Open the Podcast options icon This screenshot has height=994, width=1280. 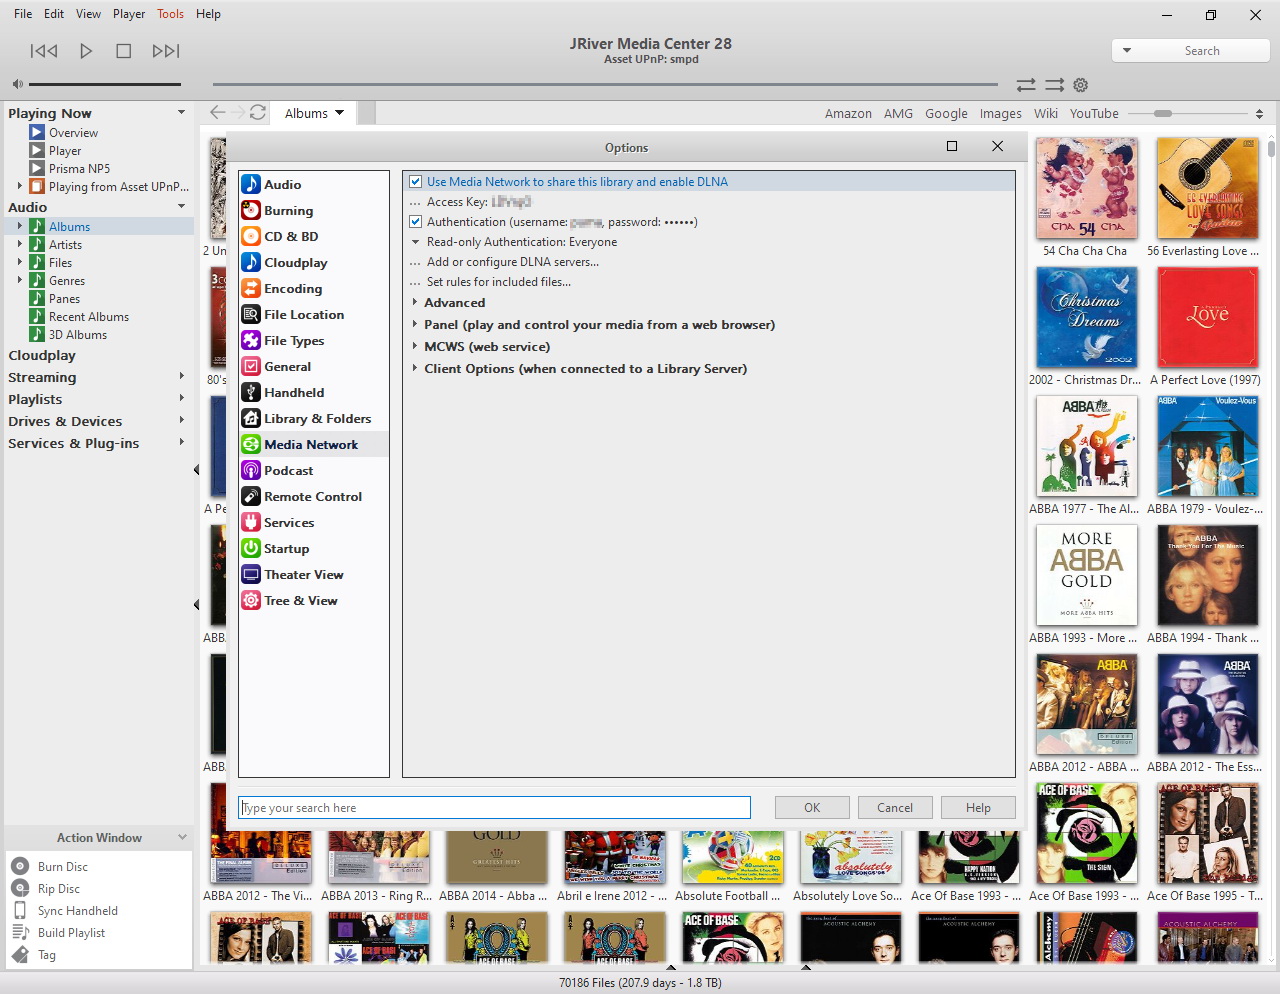[x=251, y=470]
